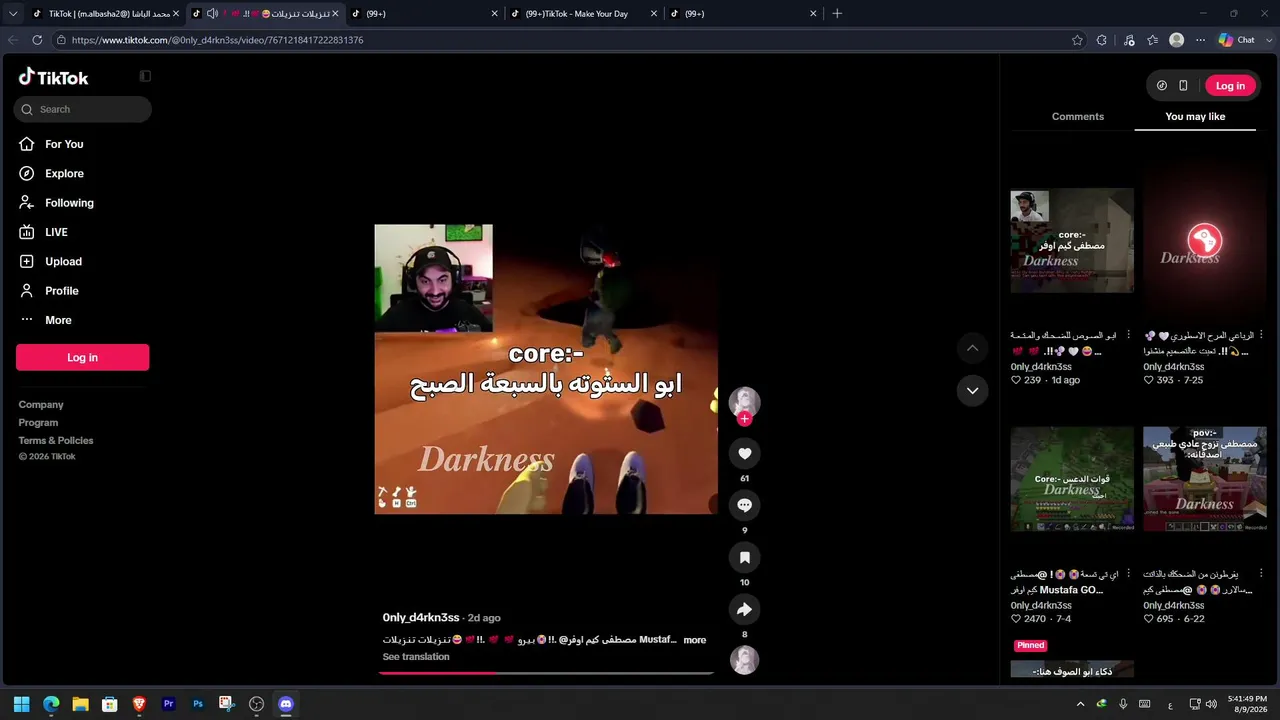1280x720 pixels.
Task: Share the video with the arrow icon
Action: tap(744, 610)
